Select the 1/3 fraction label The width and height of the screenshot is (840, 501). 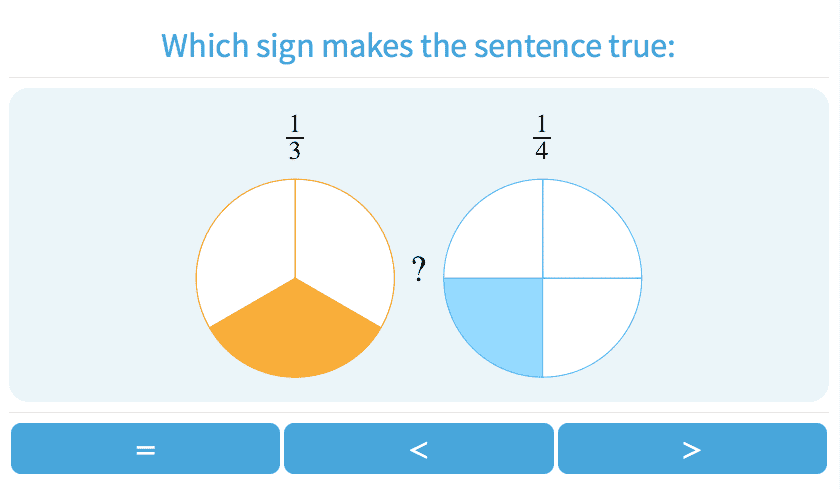pyautogui.click(x=295, y=137)
